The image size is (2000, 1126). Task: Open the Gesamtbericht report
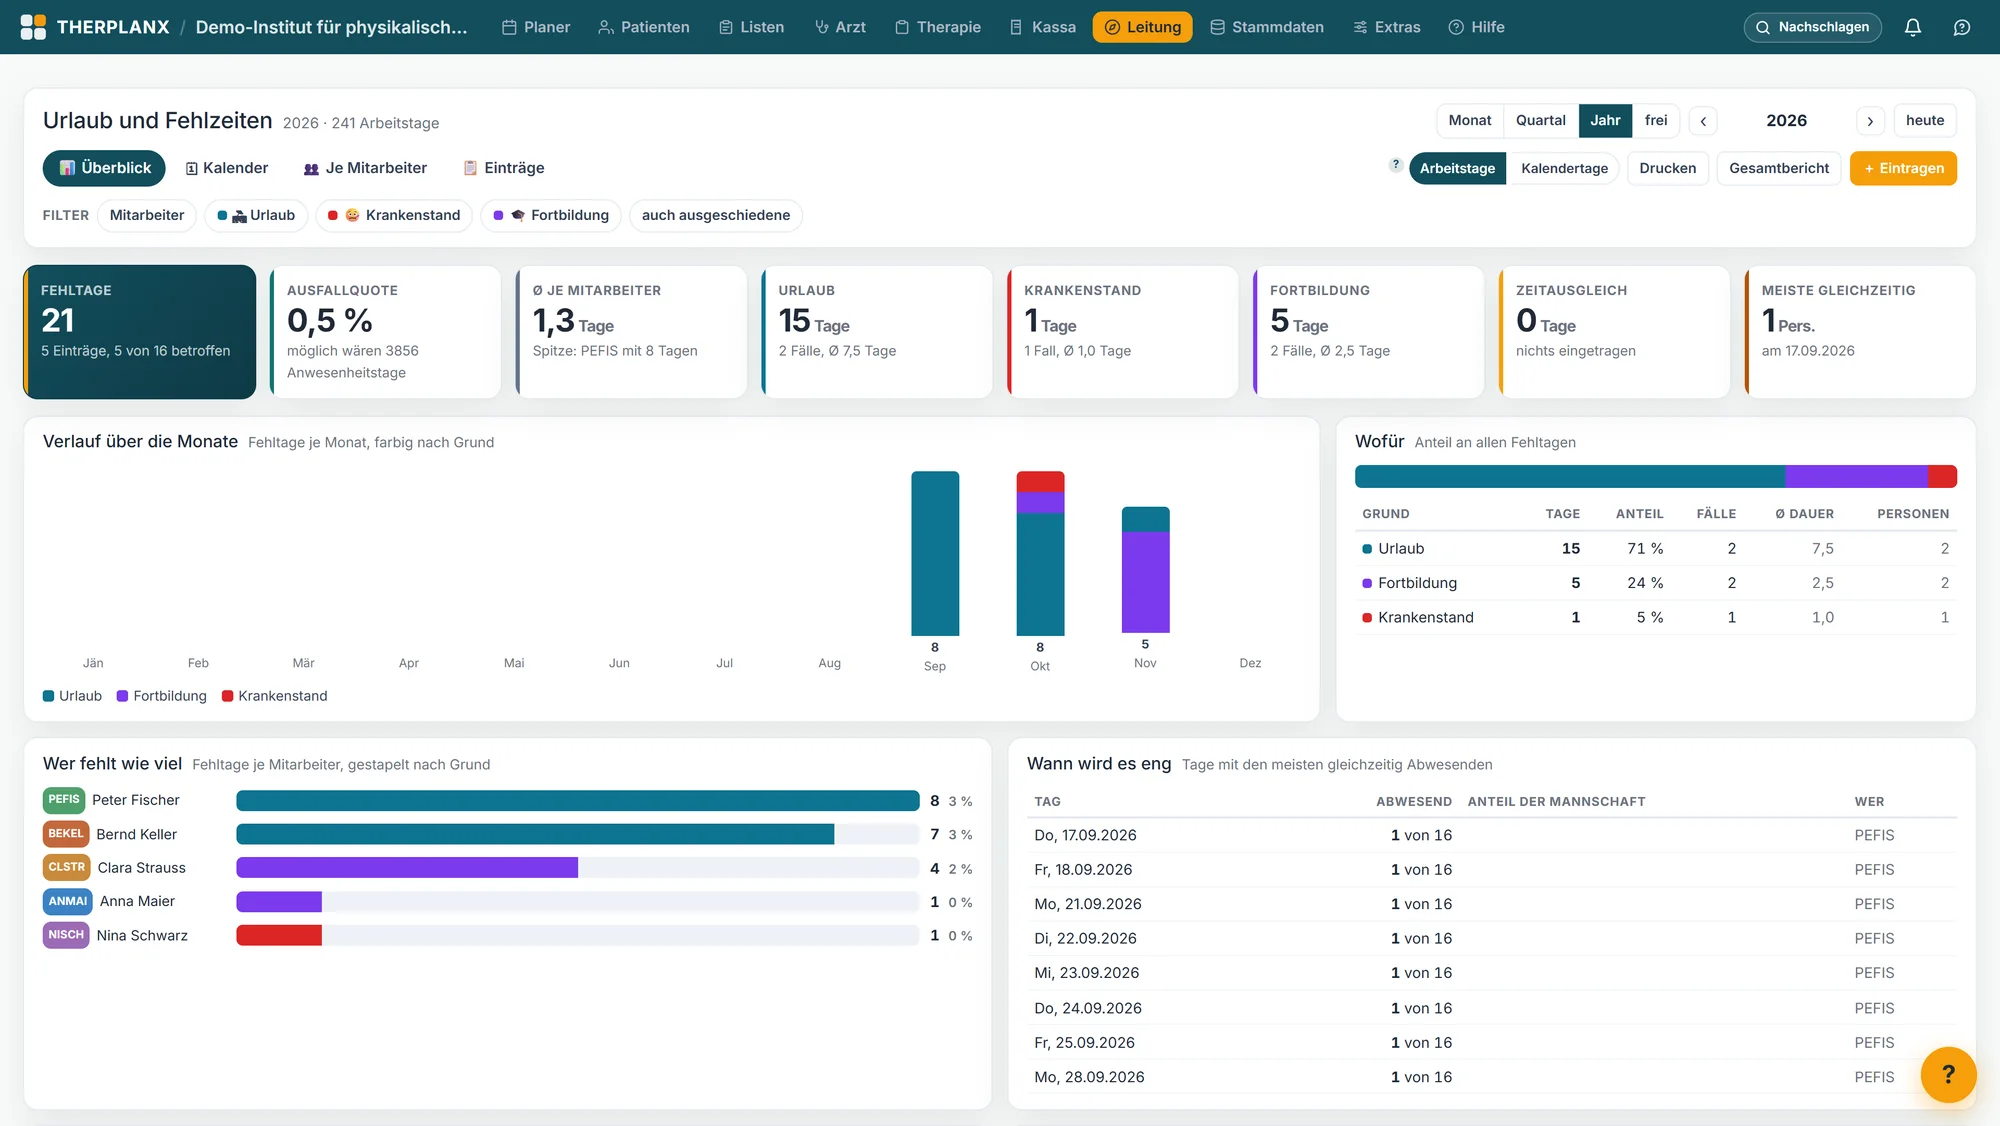click(1779, 168)
